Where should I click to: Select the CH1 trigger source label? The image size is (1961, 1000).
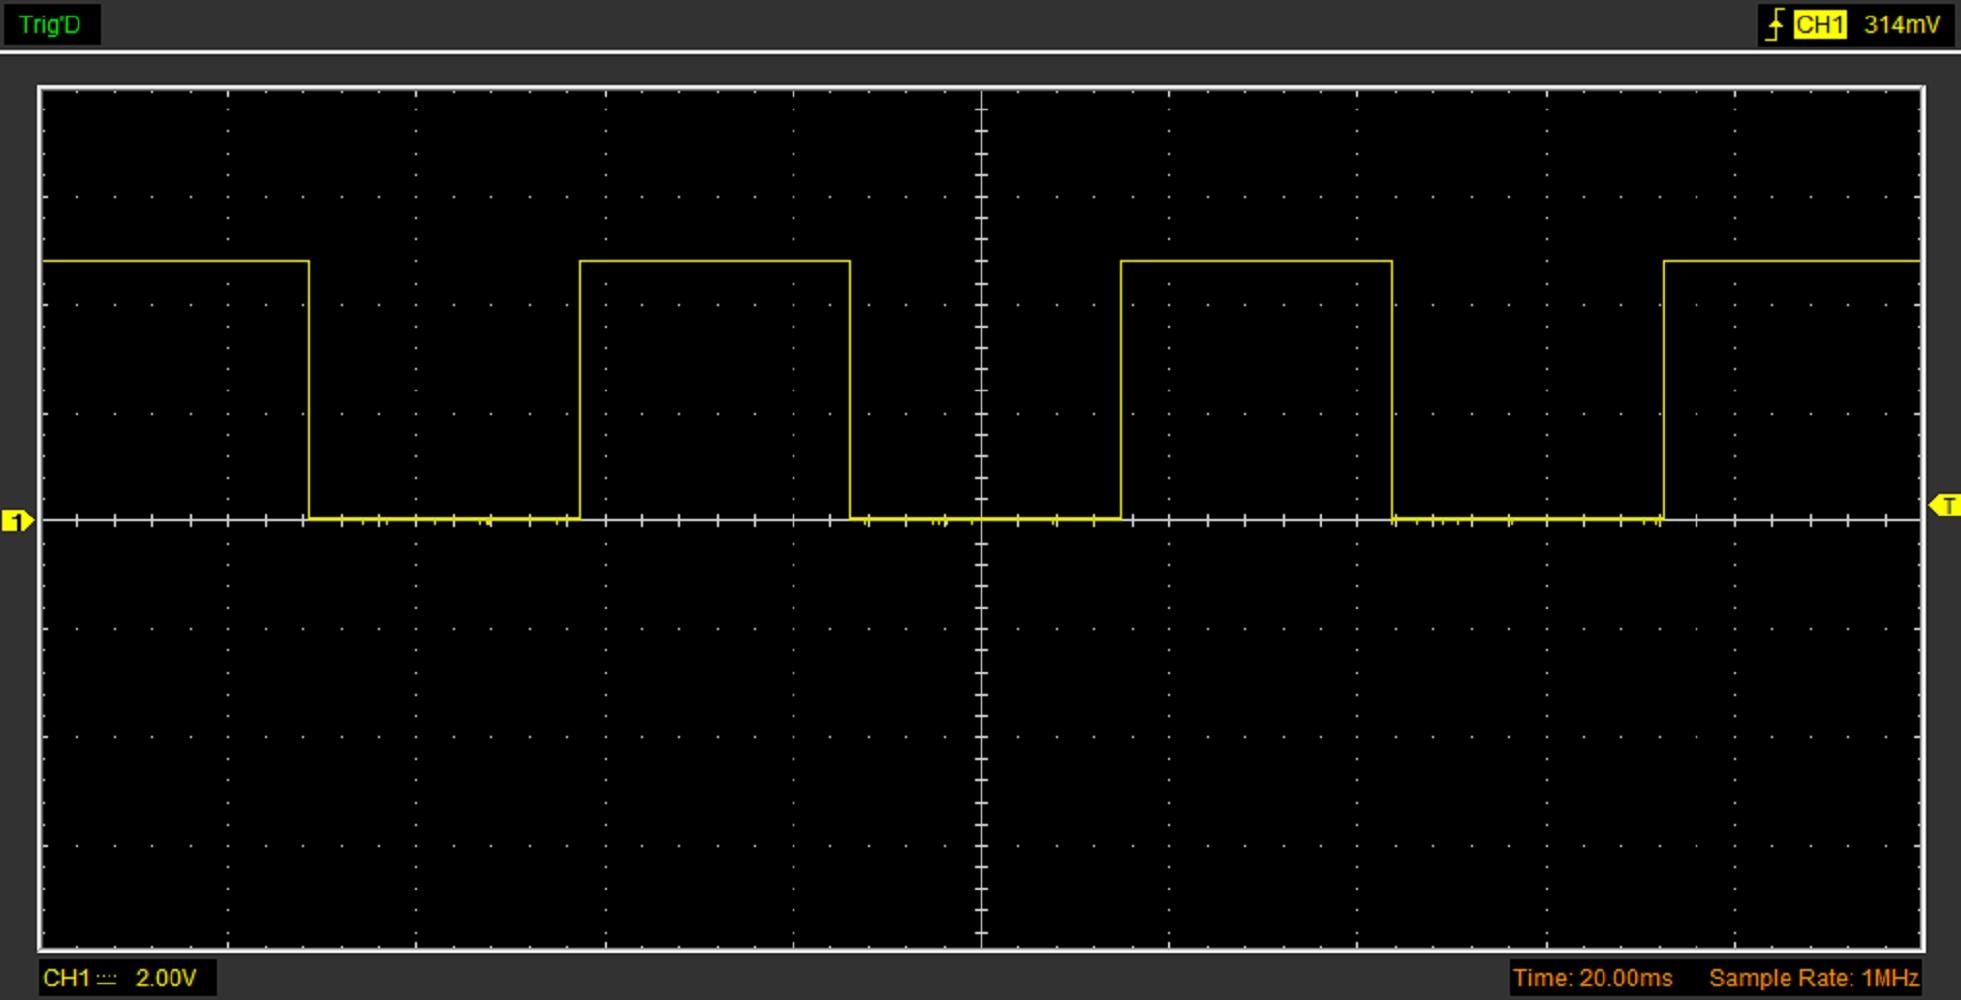[x=1819, y=25]
